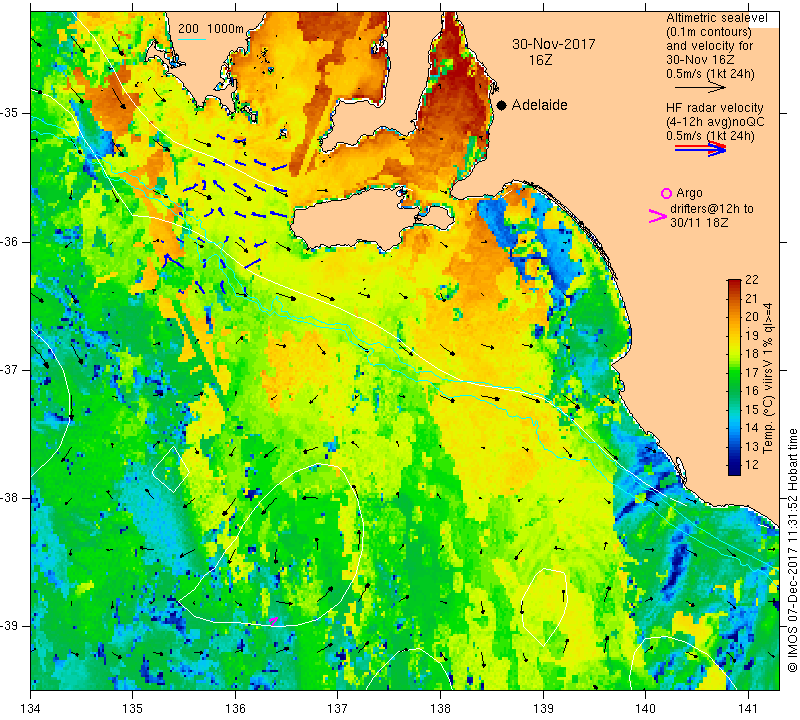Viewport: 800px width, 720px height.
Task: Click the dark blue bottom of temperature colorbar
Action: [734, 470]
